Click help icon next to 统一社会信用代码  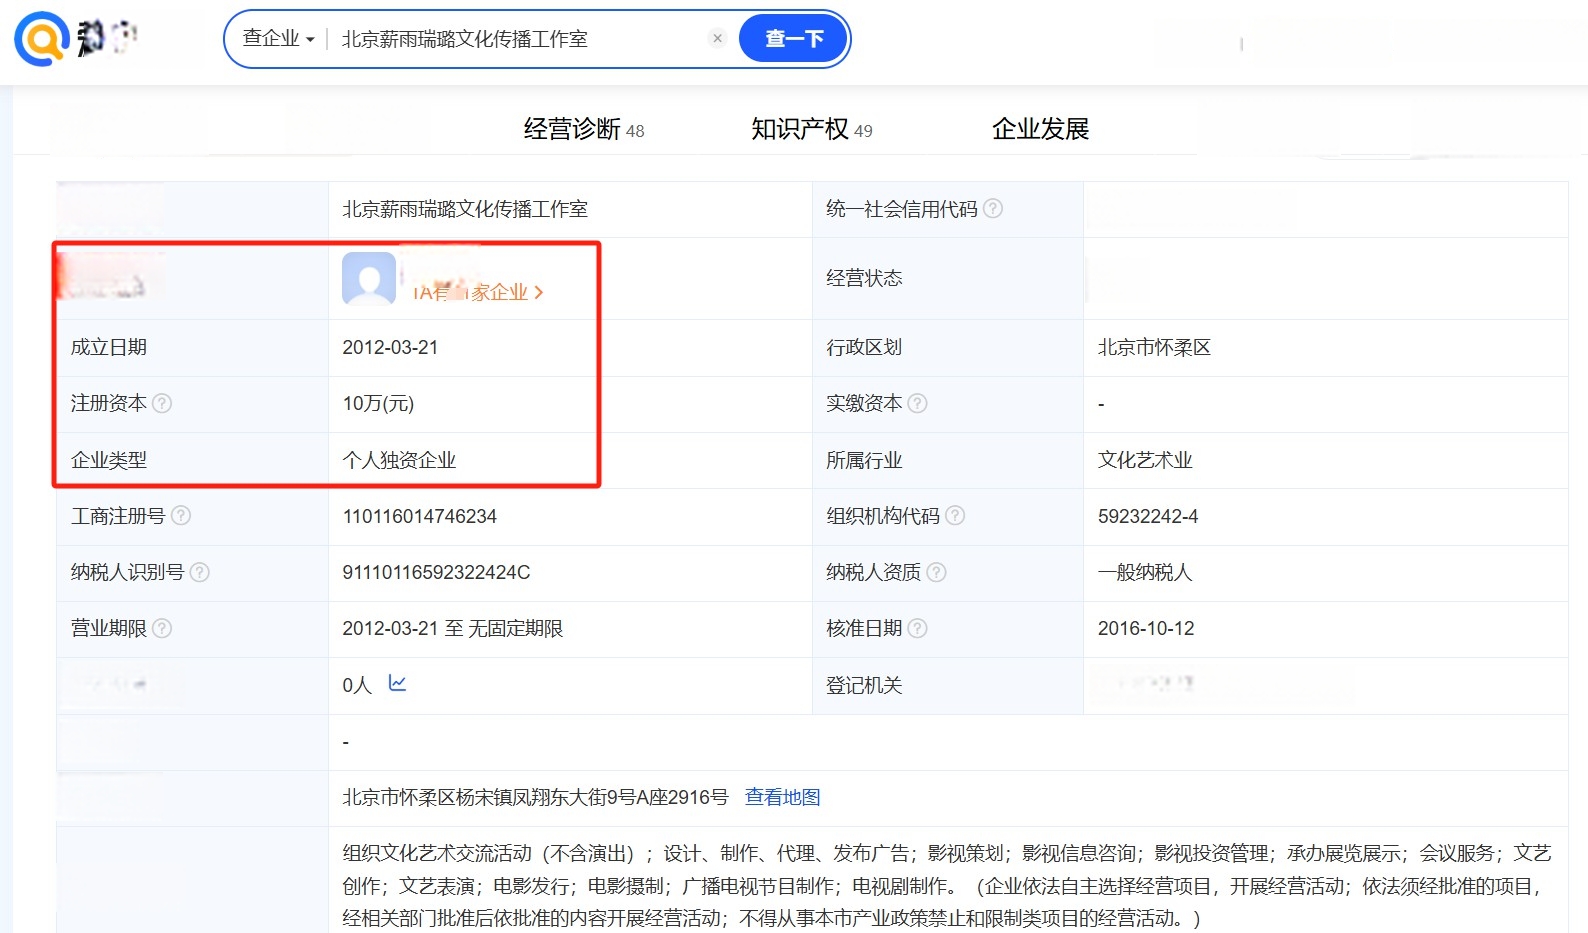993,208
